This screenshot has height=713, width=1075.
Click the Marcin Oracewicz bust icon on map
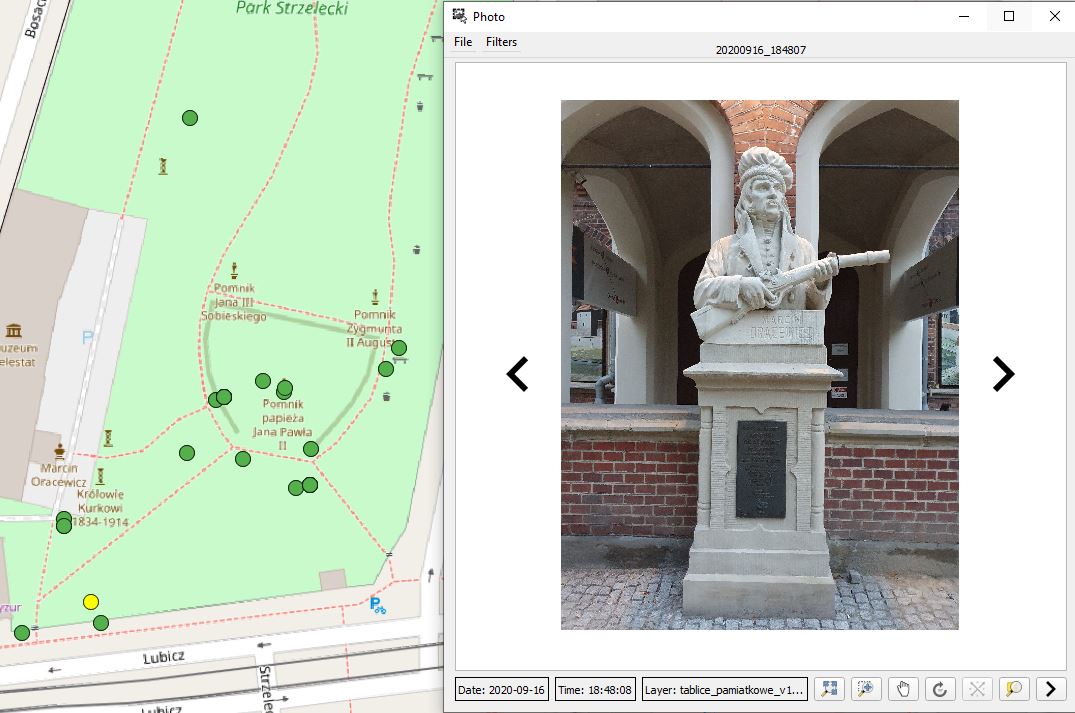point(60,450)
